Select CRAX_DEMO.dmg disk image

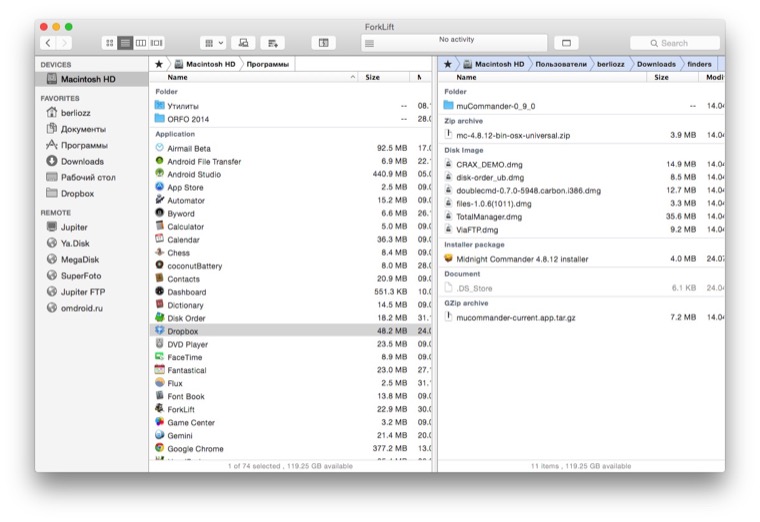582,164
